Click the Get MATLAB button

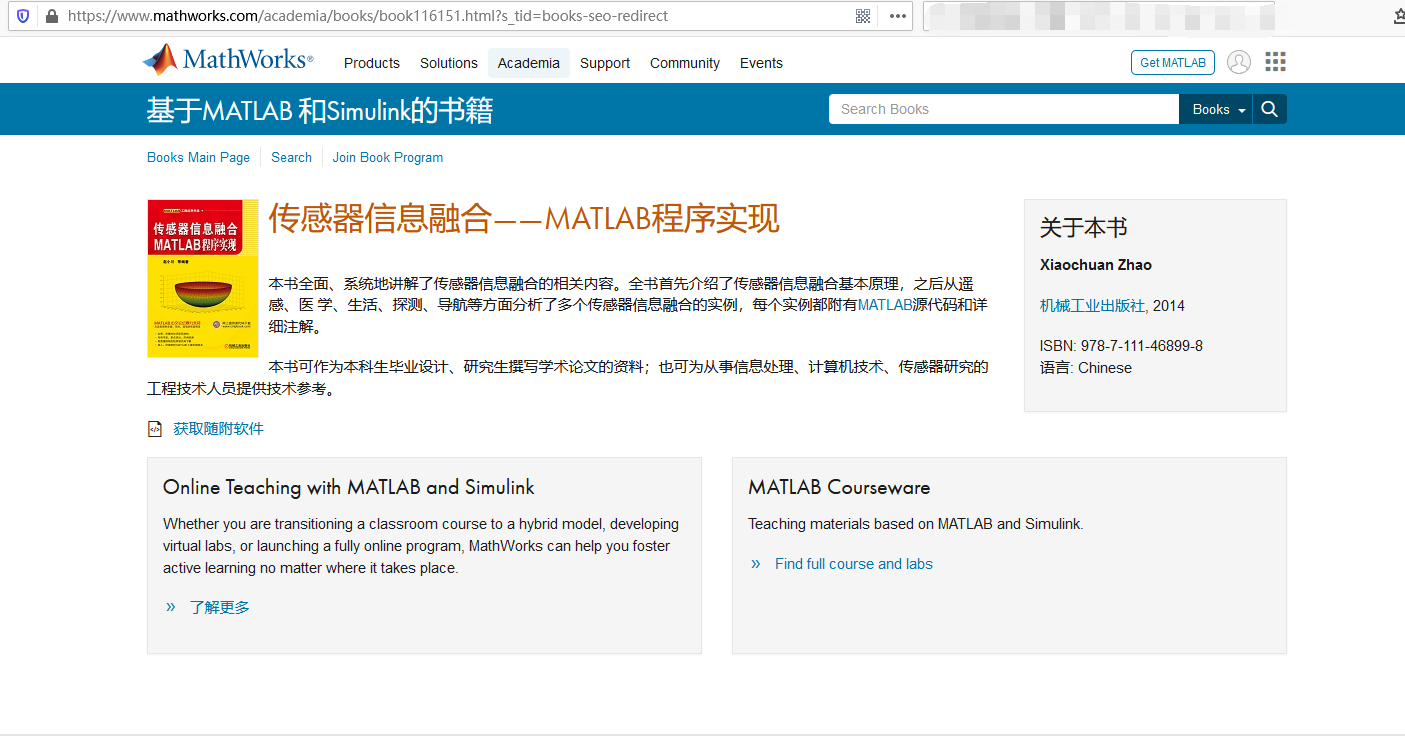pyautogui.click(x=1172, y=61)
